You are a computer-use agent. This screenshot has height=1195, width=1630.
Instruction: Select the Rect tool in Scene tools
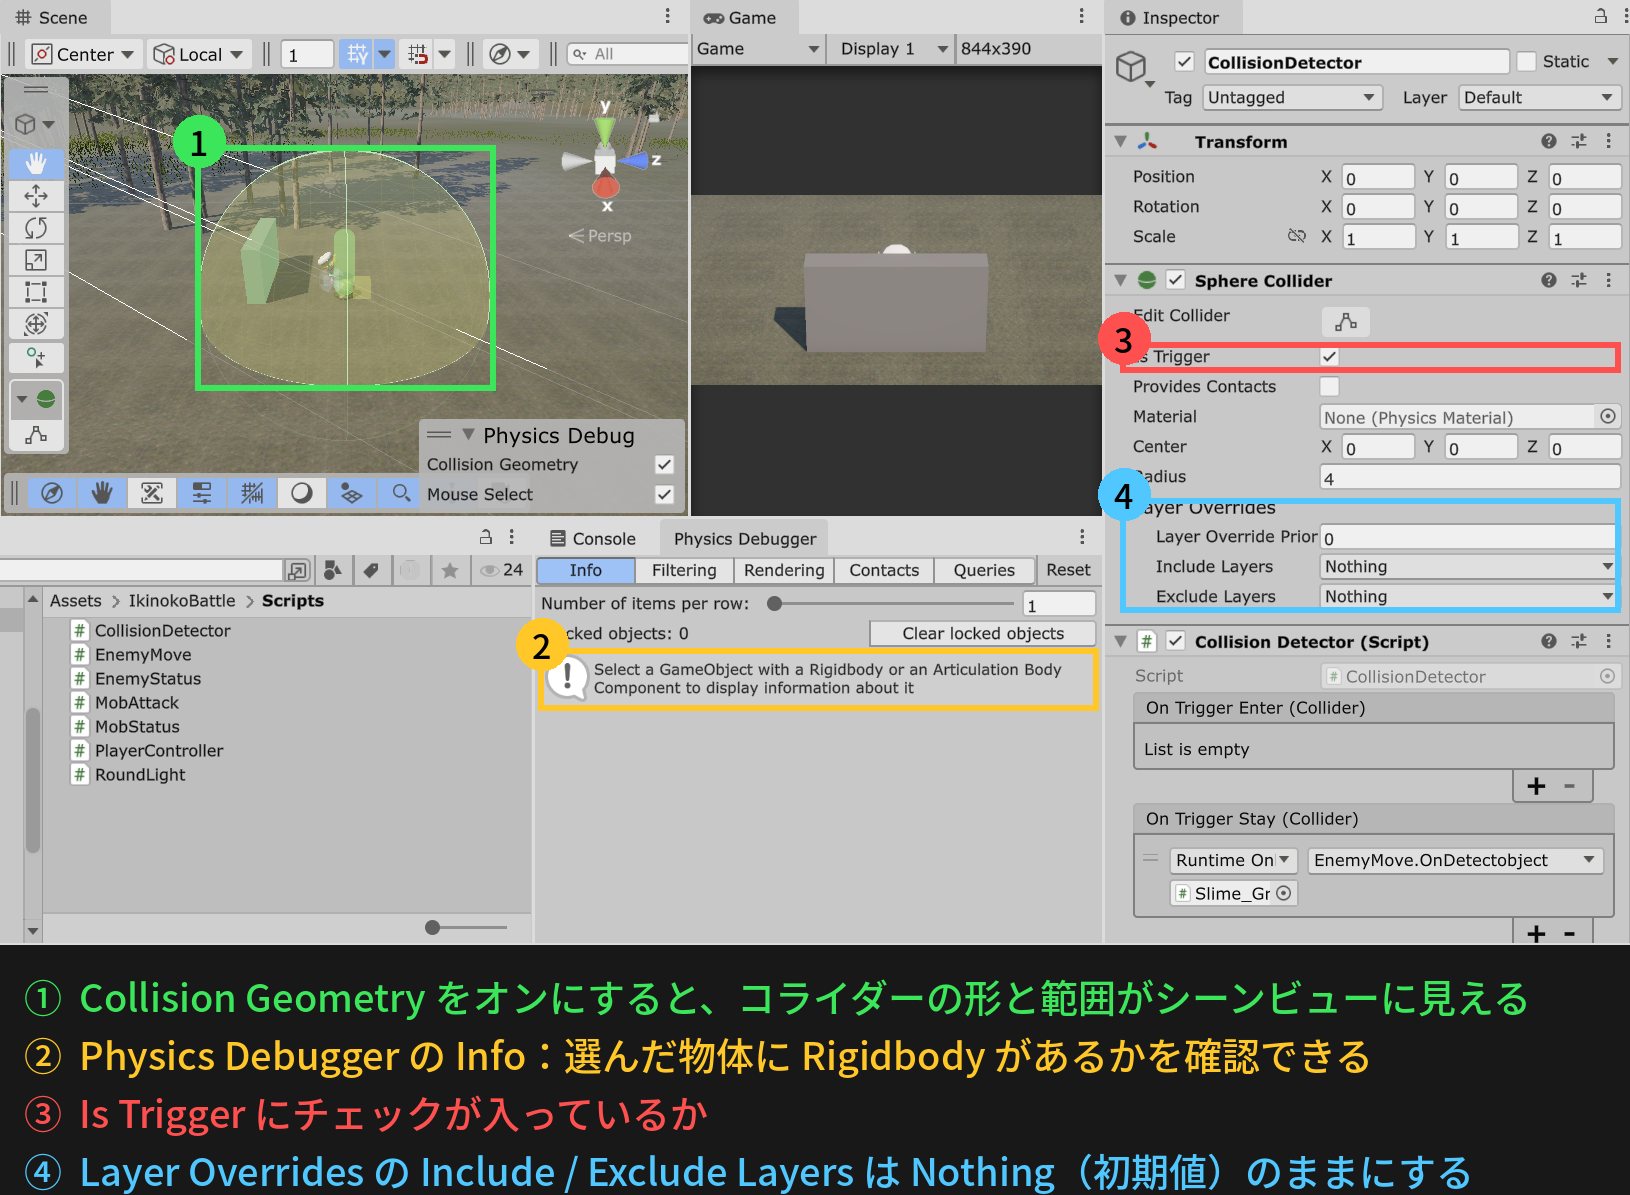pos(36,292)
